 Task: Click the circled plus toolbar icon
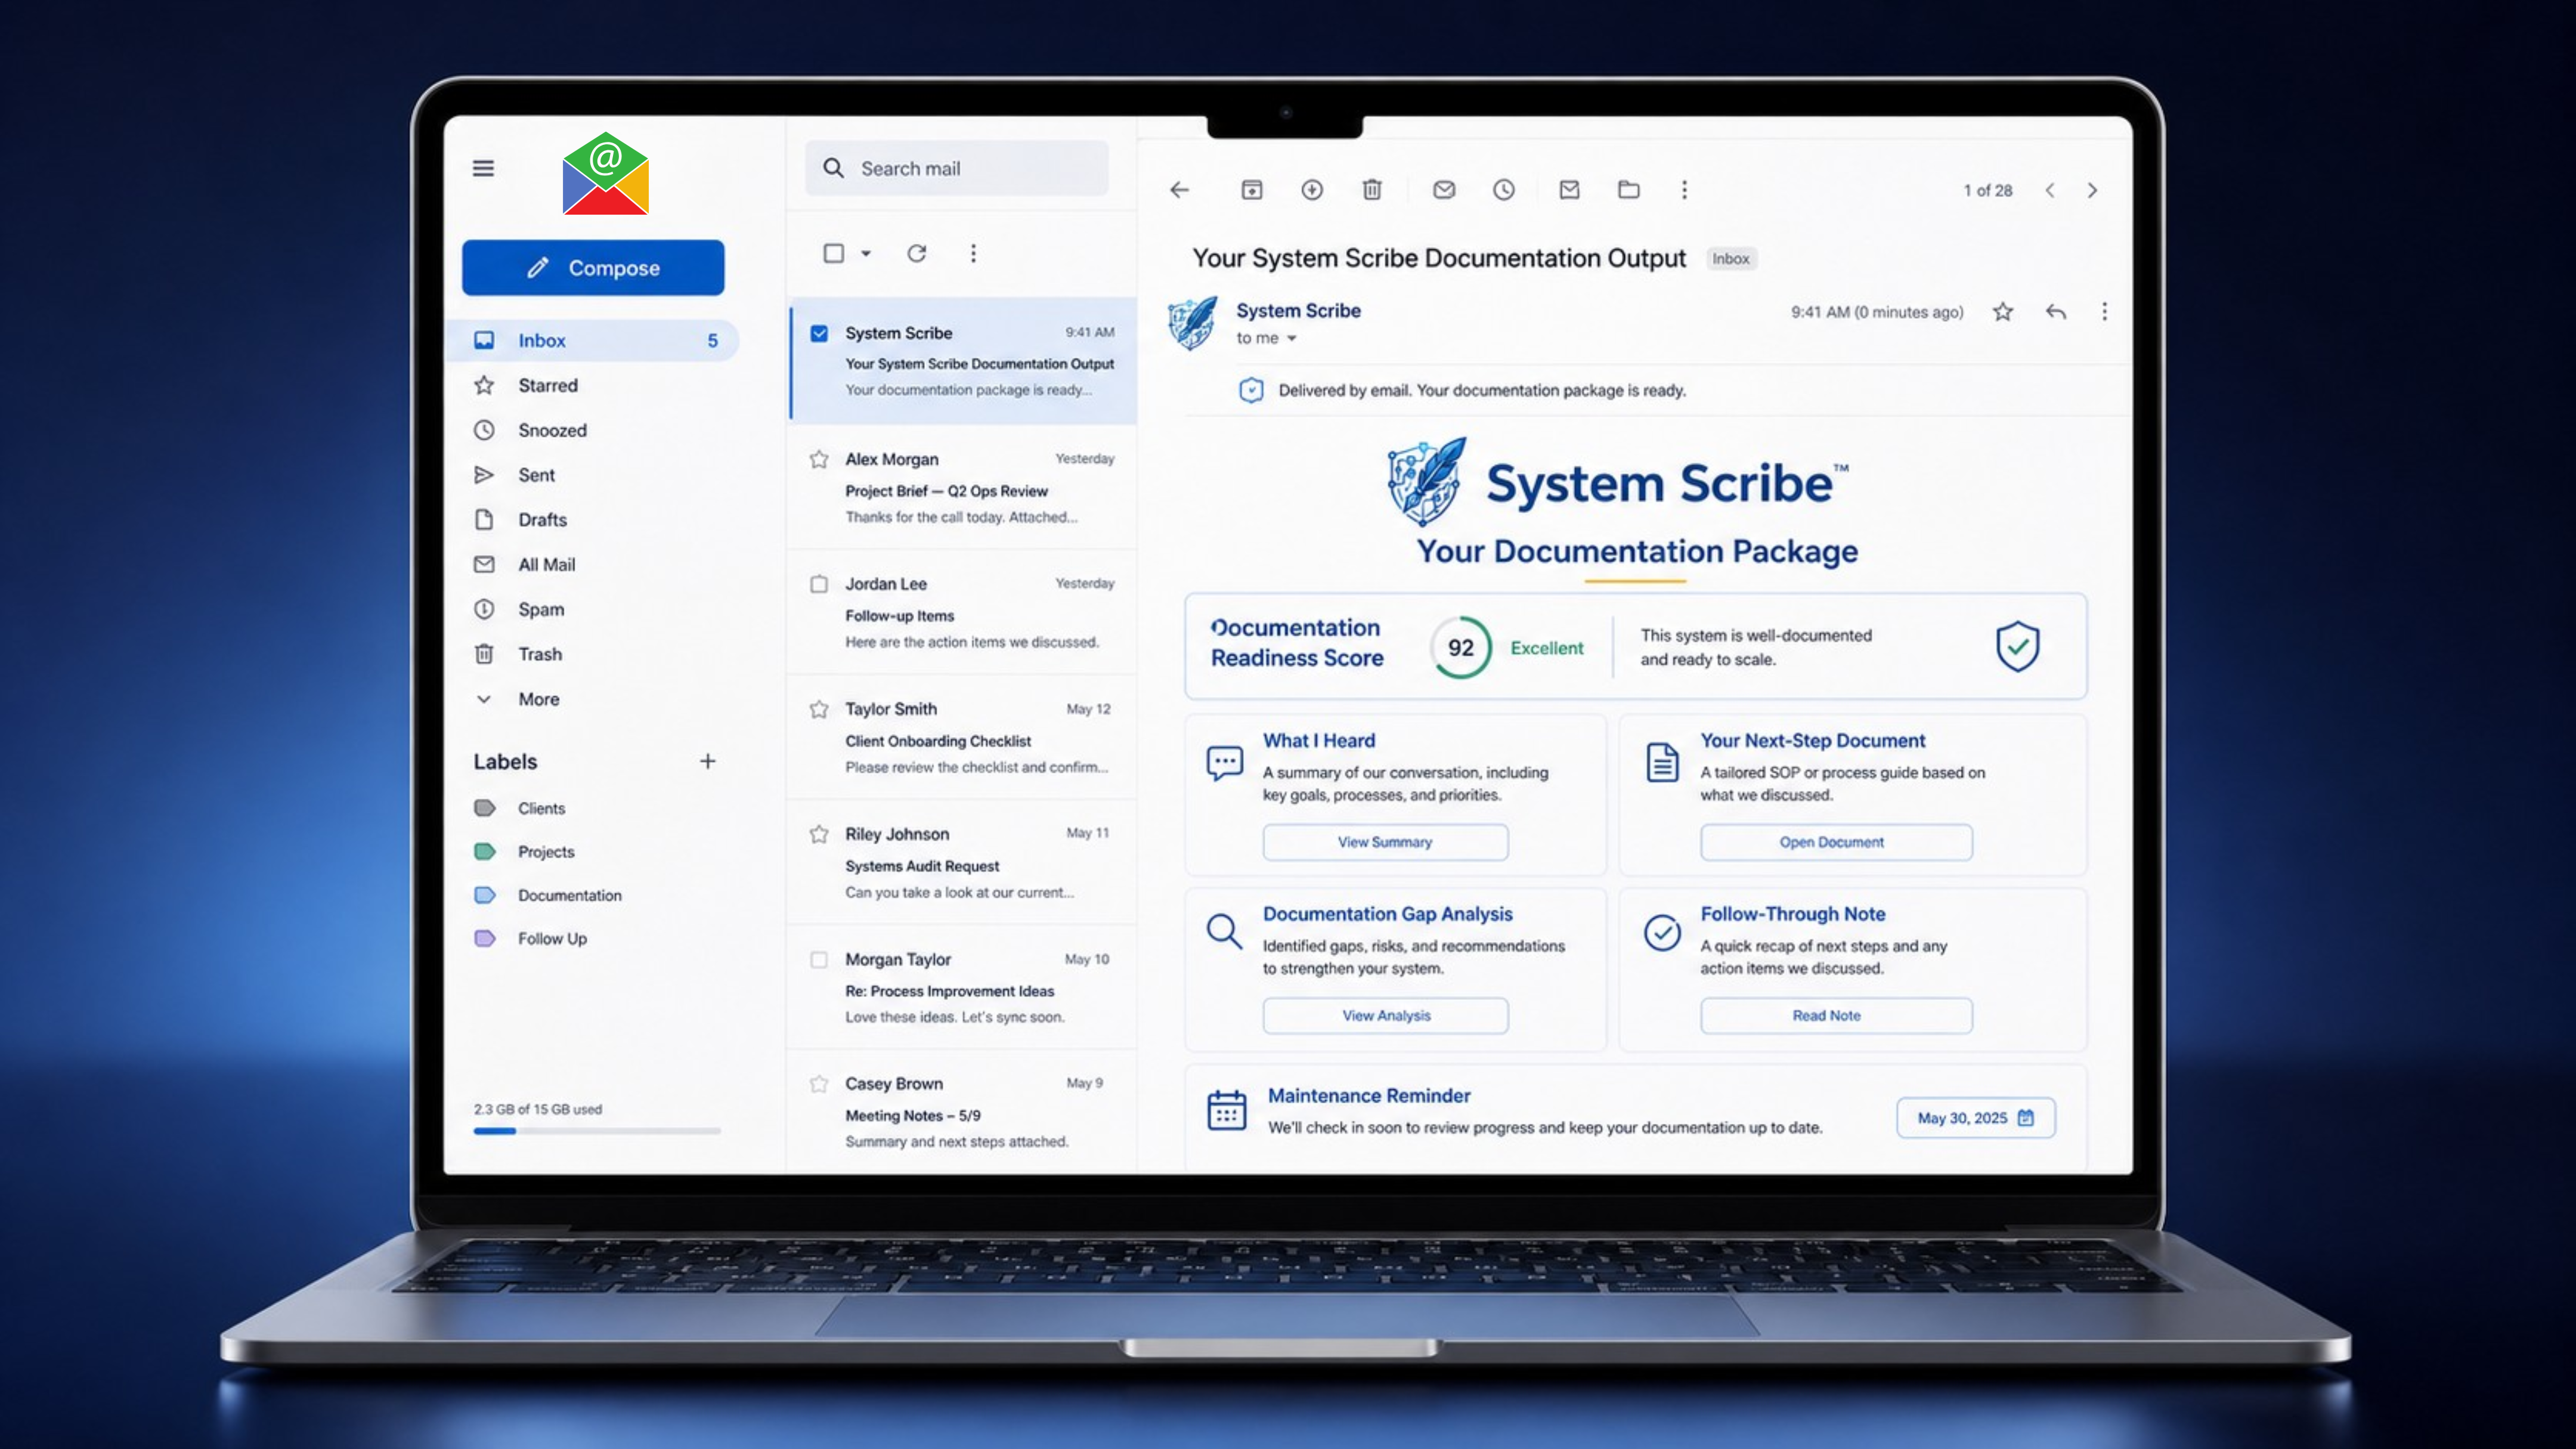(1312, 190)
